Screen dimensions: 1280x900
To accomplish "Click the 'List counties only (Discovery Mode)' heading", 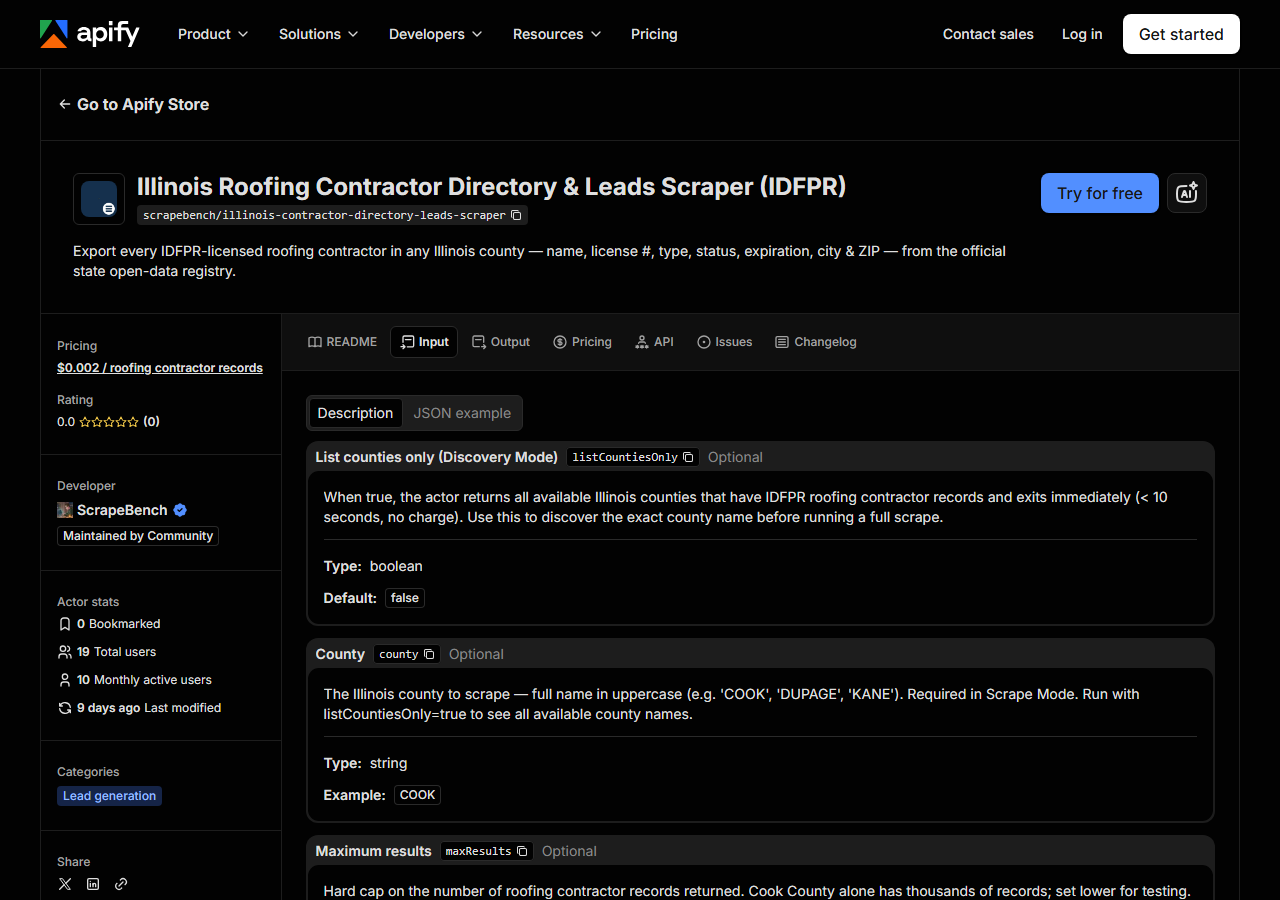I will point(437,457).
